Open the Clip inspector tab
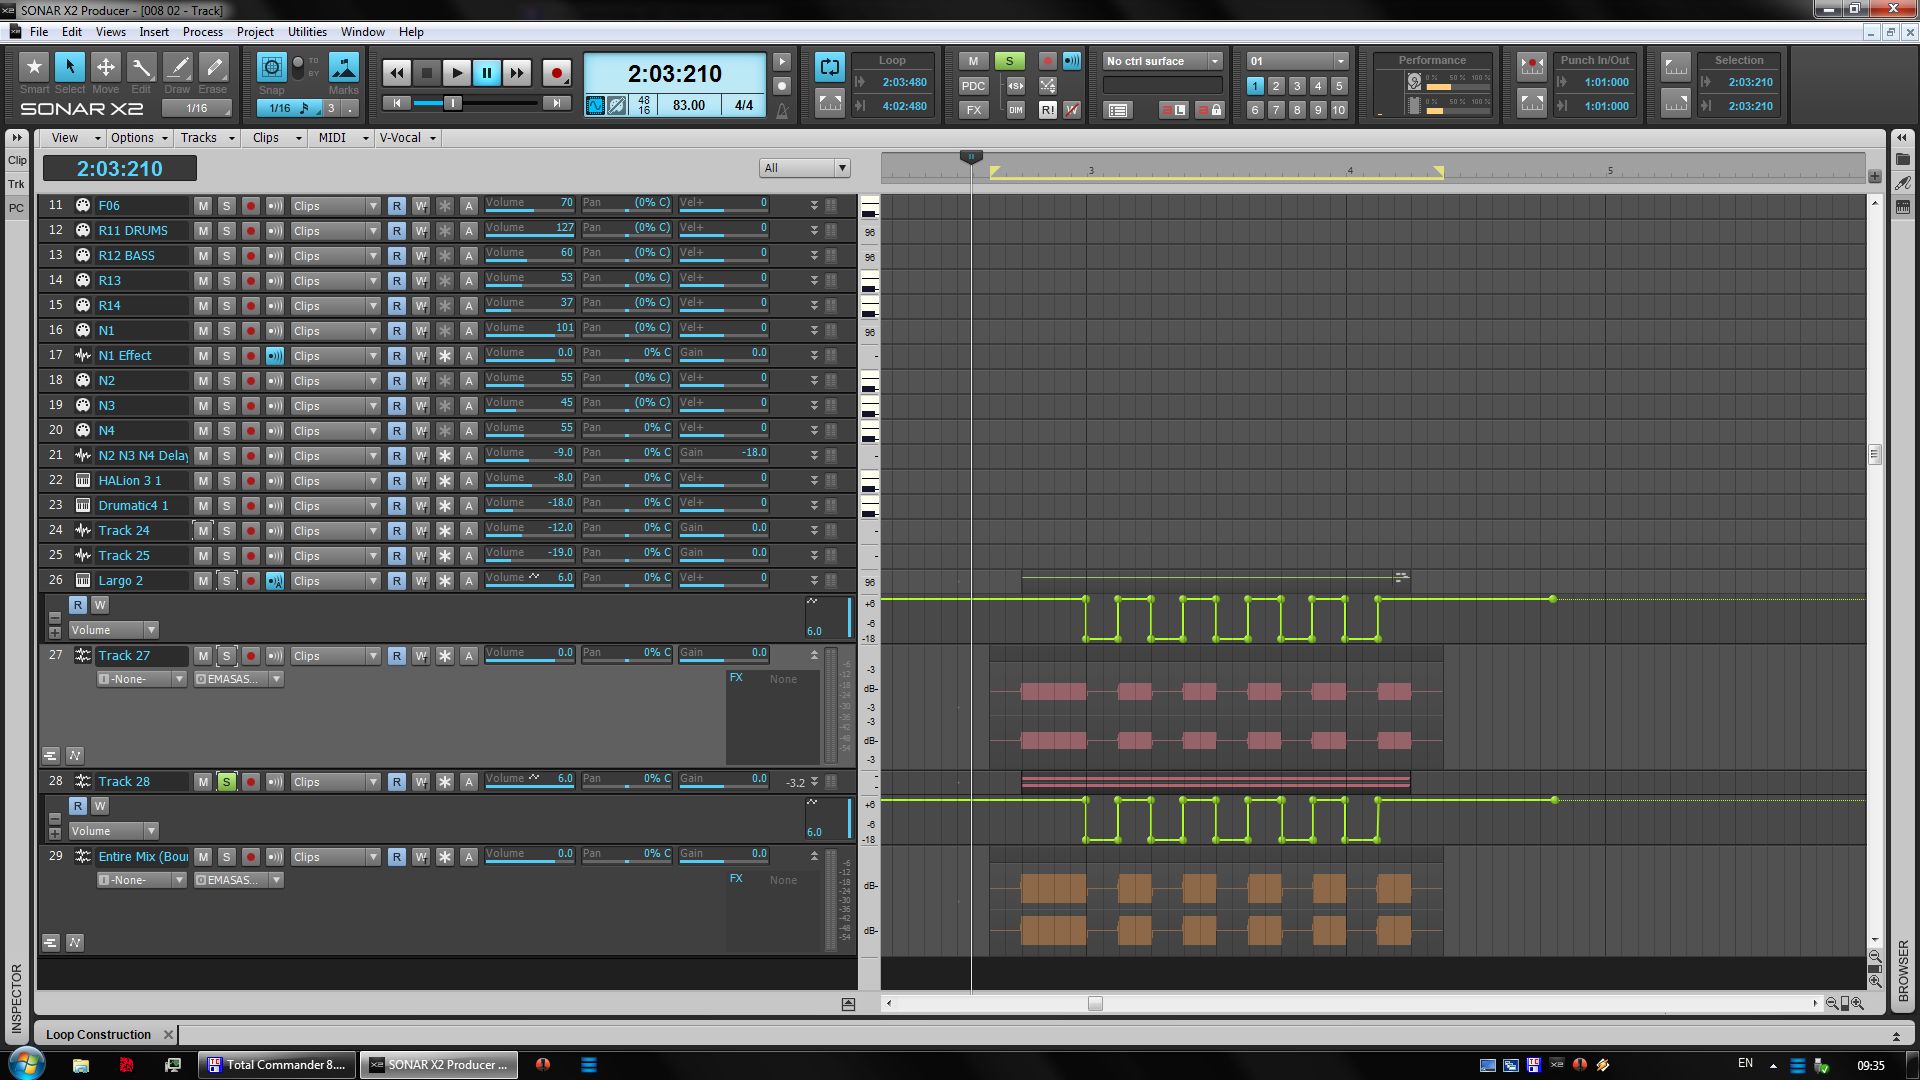Viewport: 1920px width, 1080px height. pos(17,160)
